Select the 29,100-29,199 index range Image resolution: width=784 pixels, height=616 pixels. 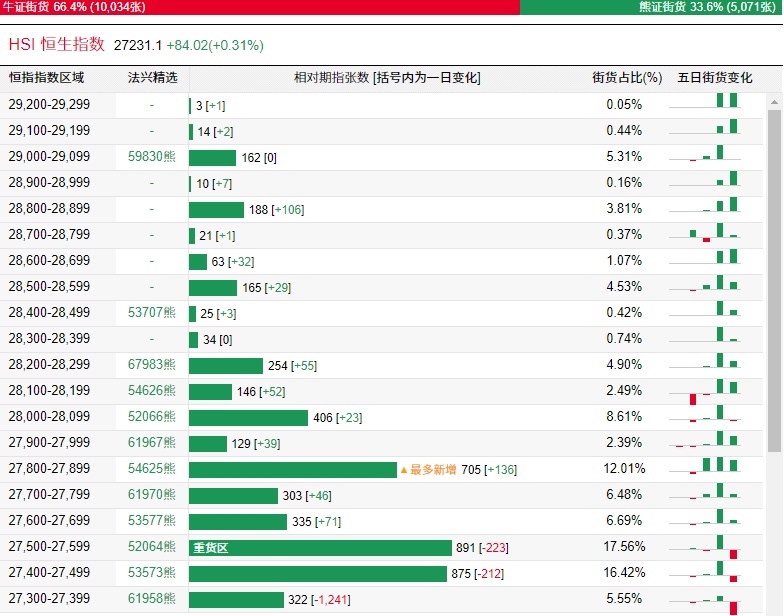point(49,130)
